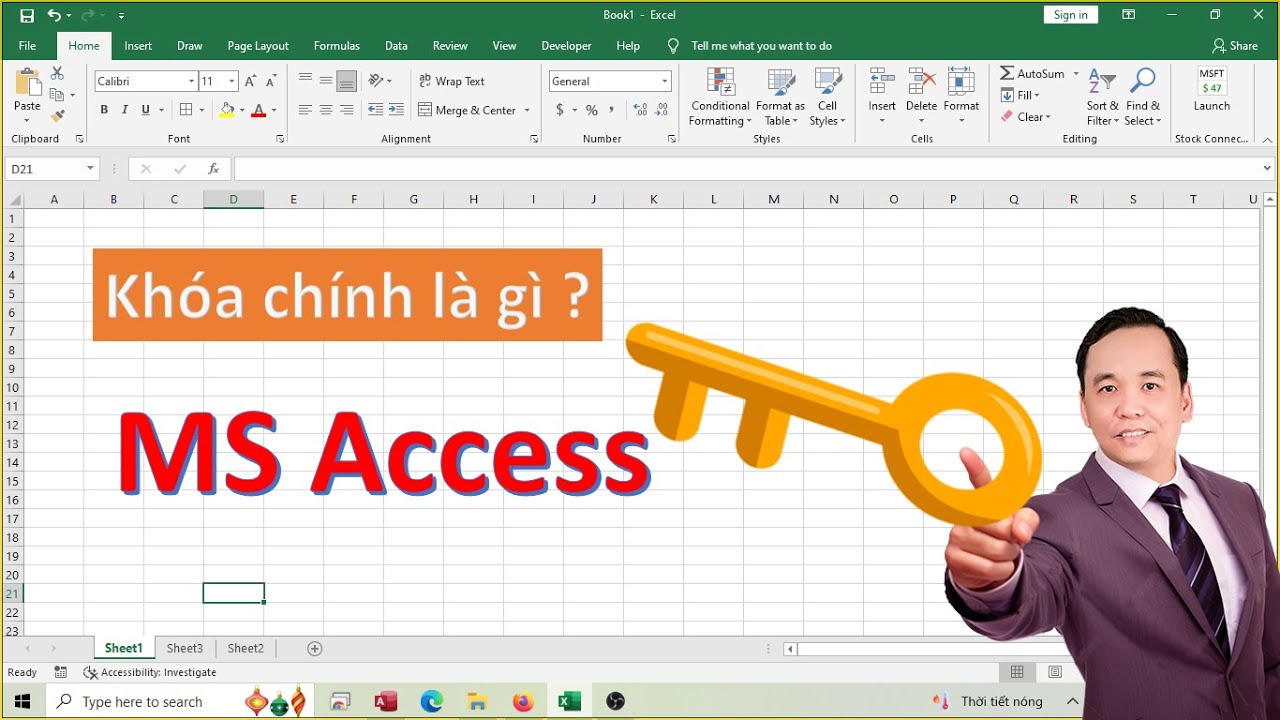Click Insert cells icon
1280x720 pixels.
[x=882, y=82]
